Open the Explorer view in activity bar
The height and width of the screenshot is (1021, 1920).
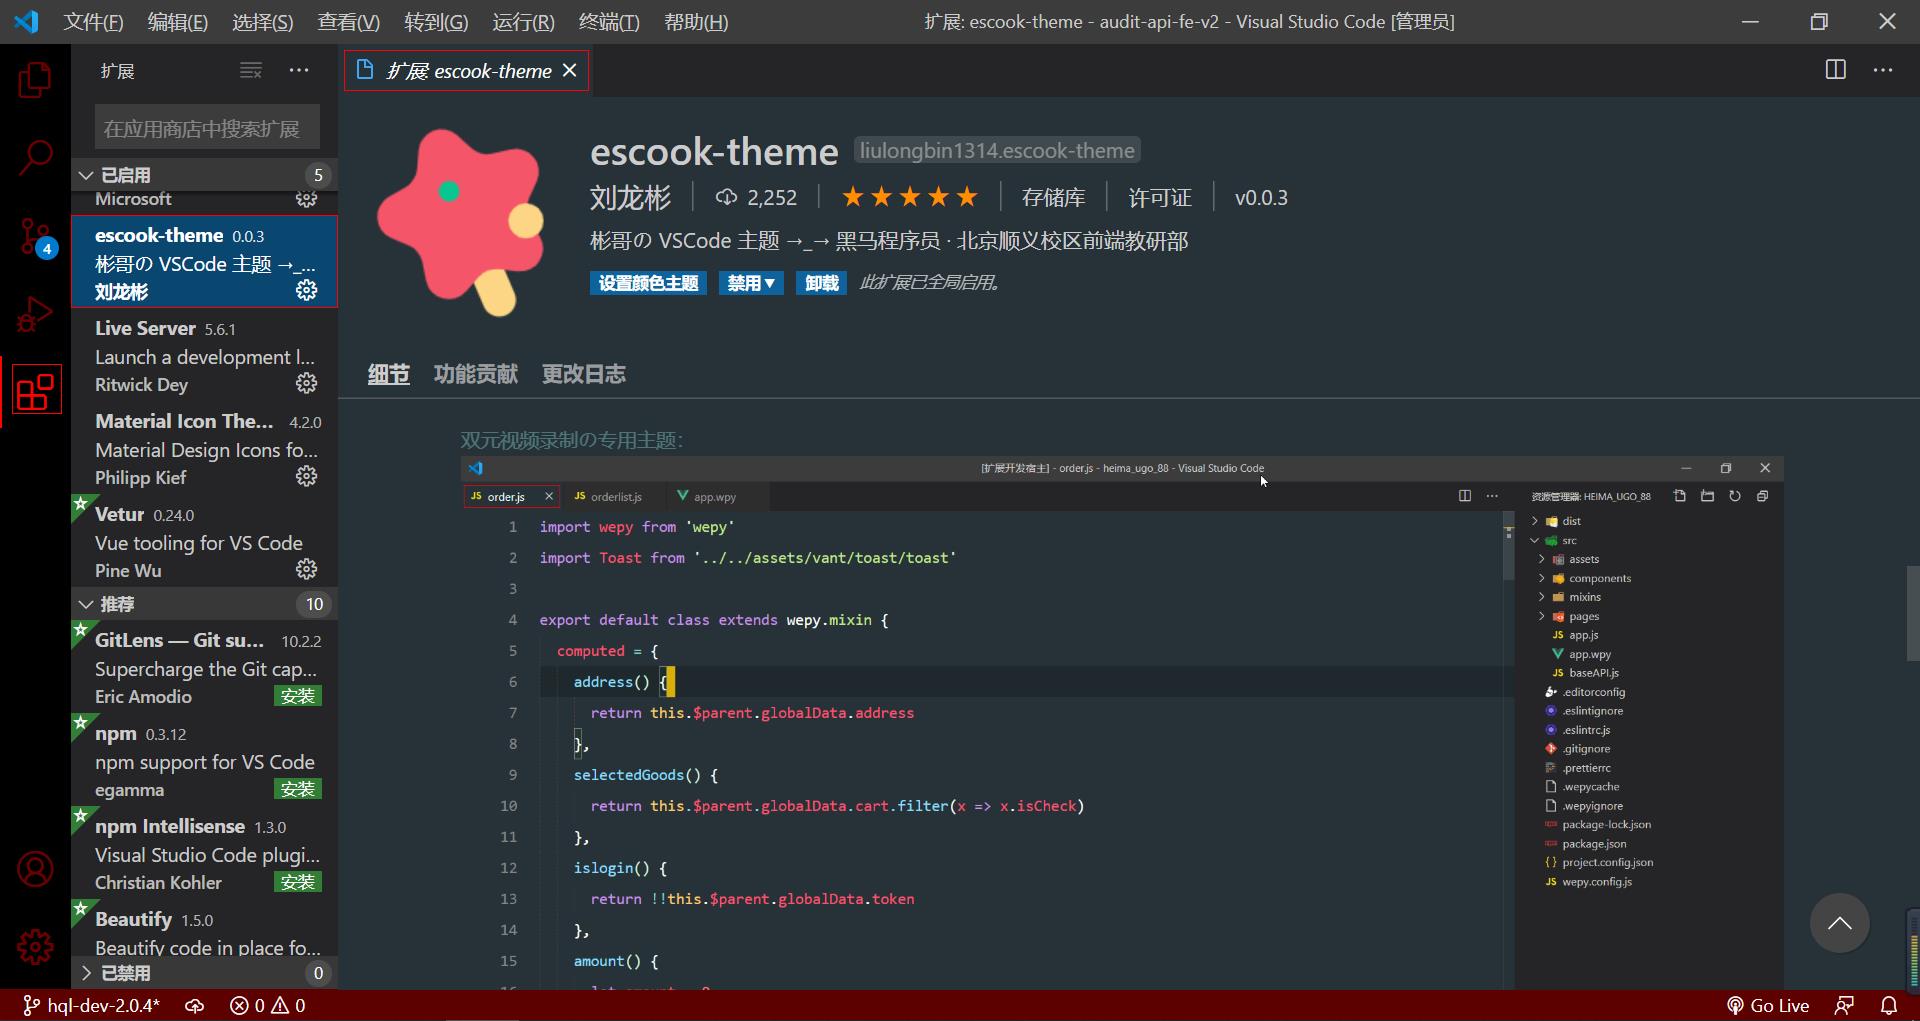tap(35, 80)
